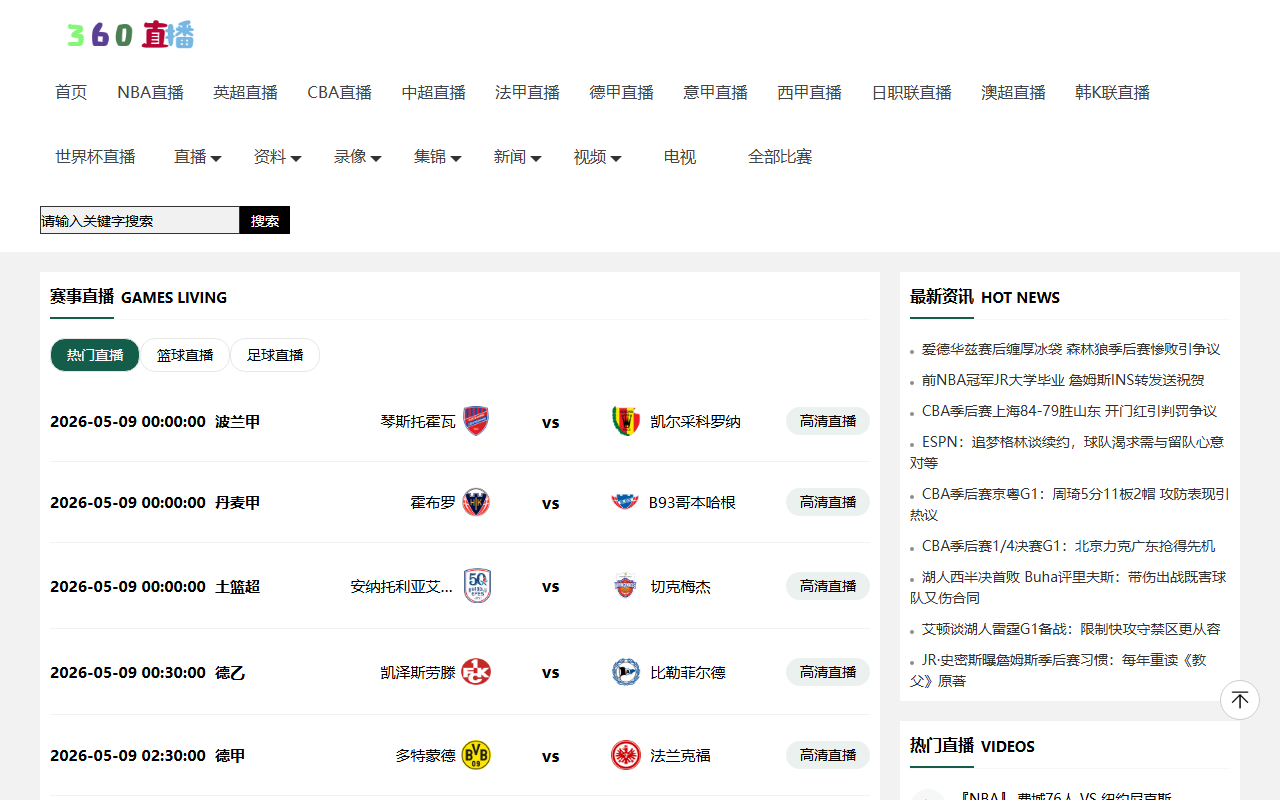This screenshot has width=1280, height=800.
Task: Click the 搜索 search button
Action: pyautogui.click(x=265, y=220)
